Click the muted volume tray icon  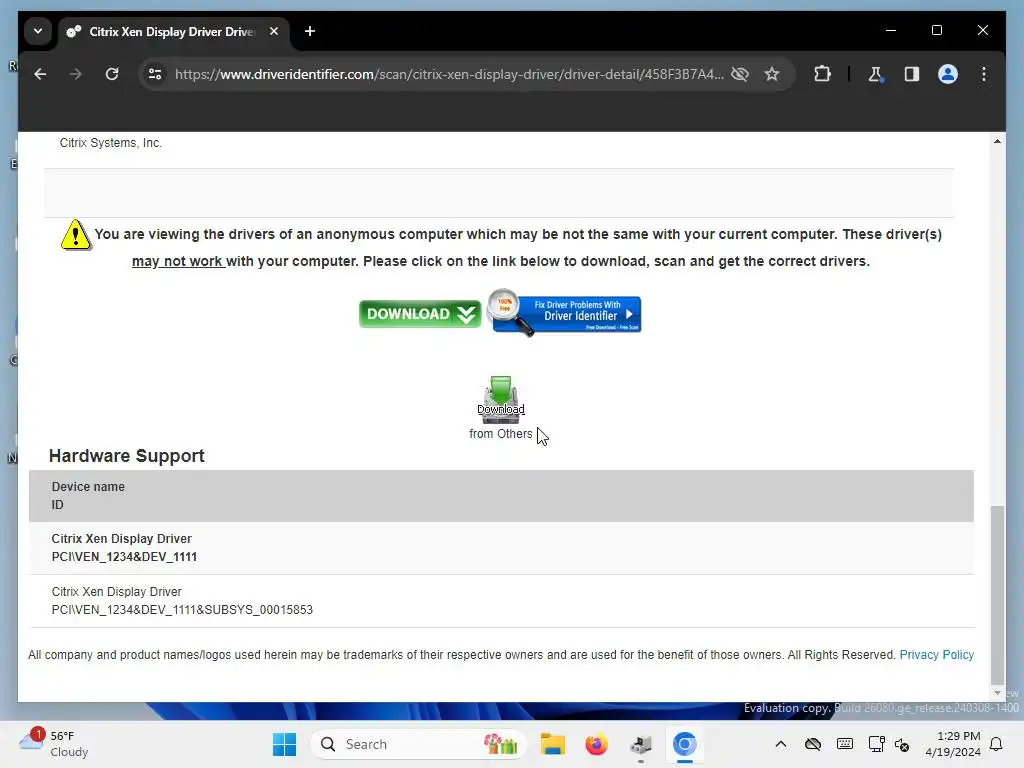click(902, 744)
